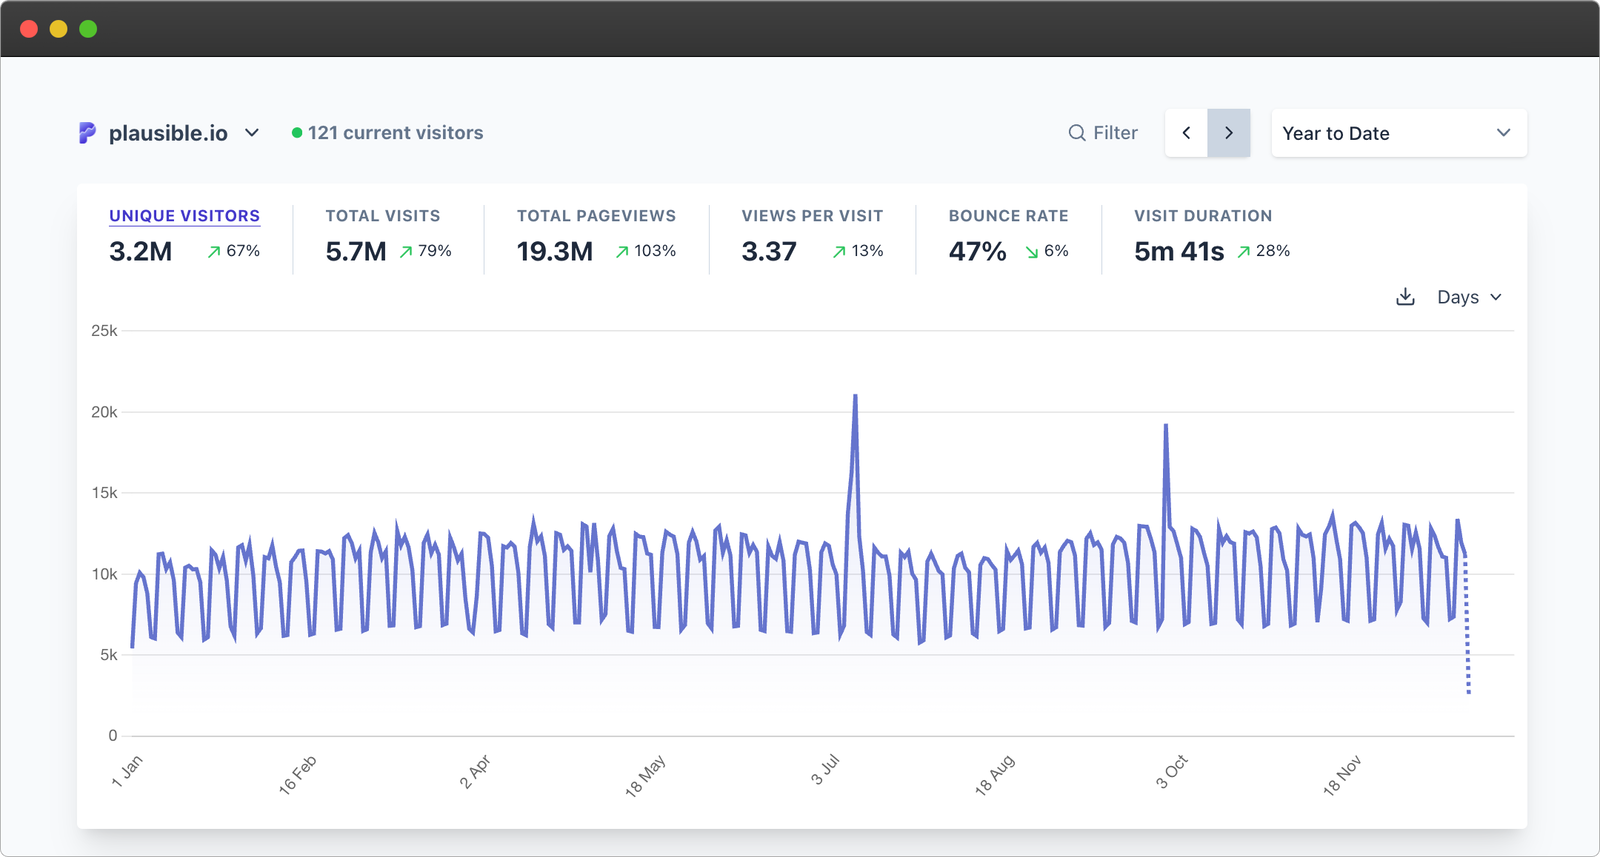Switch to the Total Visits metric
The width and height of the screenshot is (1600, 857).
pos(383,216)
